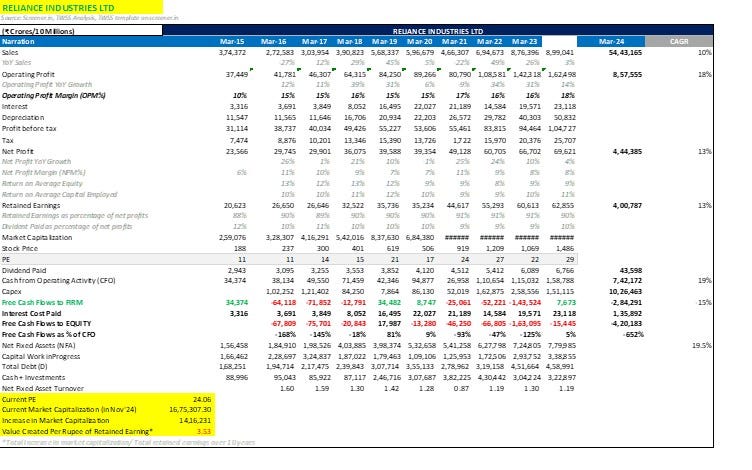Select the 'RELIANCE INDUSTRIES LTD' yellow title cell
Image resolution: width=752 pixels, height=470 pixels.
[81, 7]
